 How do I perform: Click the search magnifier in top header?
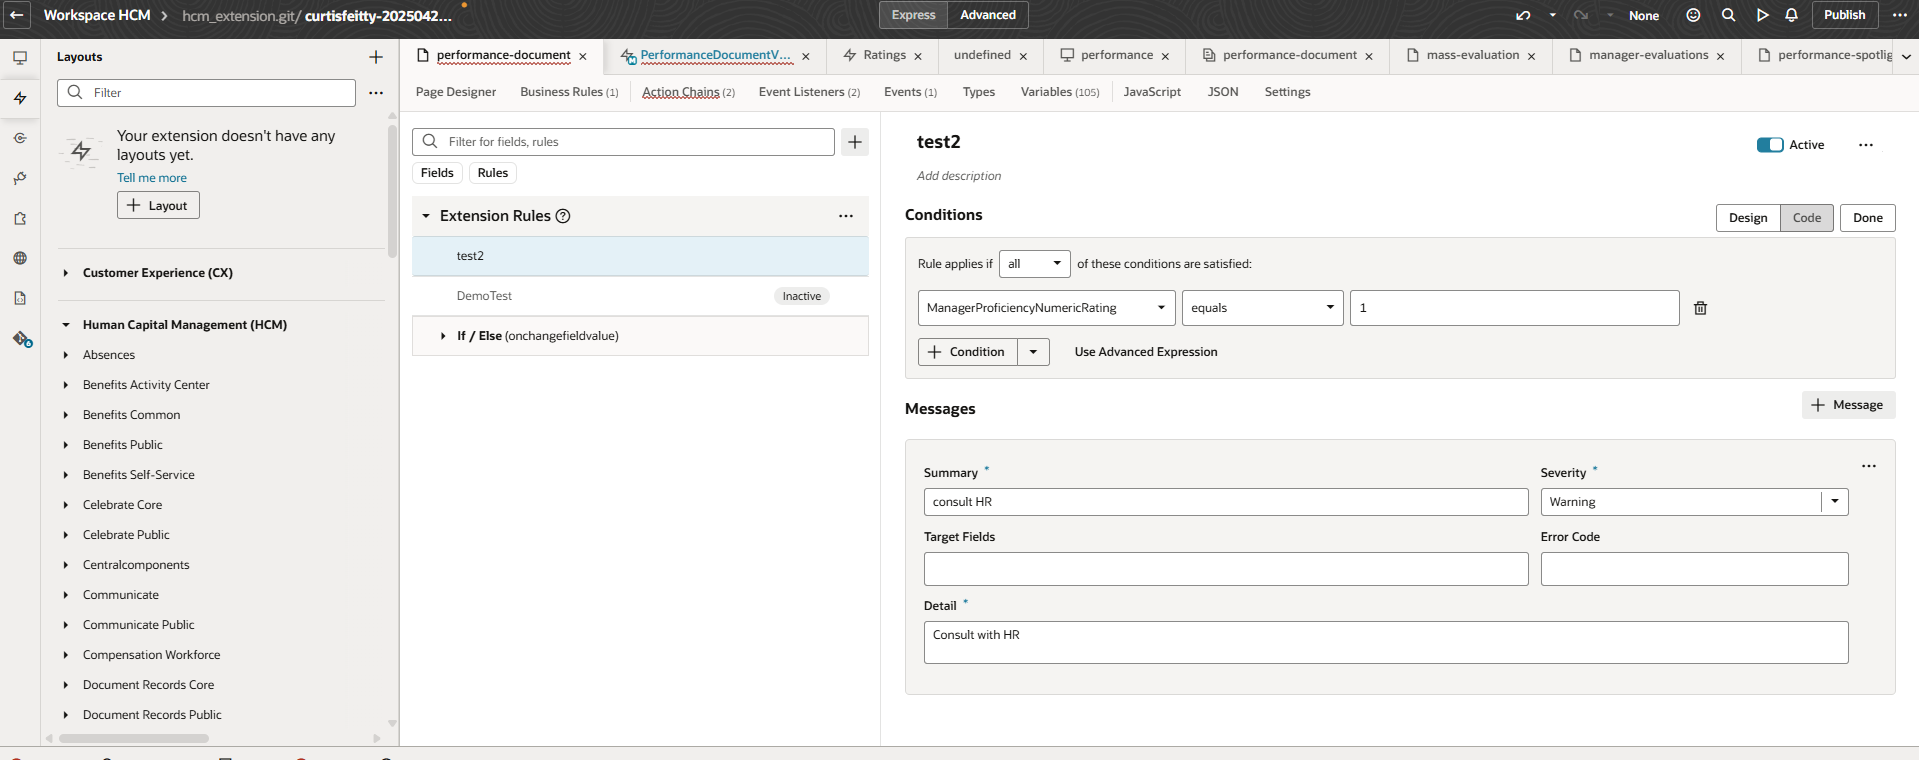[x=1728, y=15]
